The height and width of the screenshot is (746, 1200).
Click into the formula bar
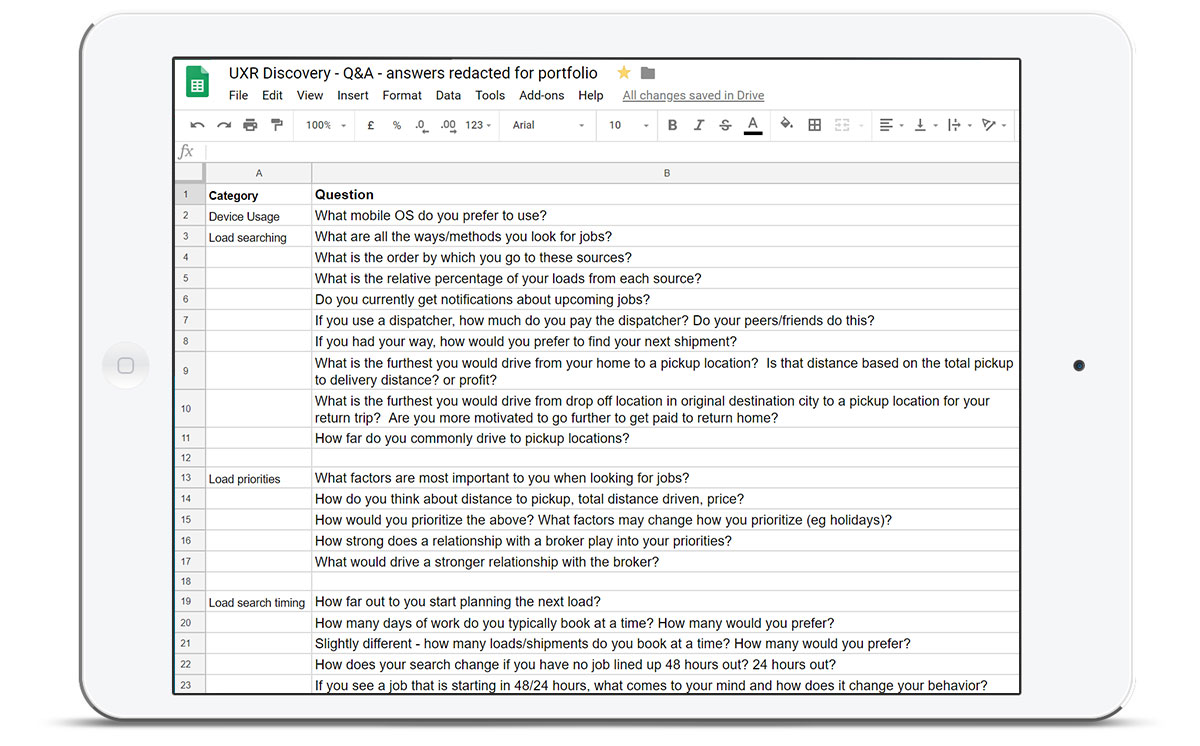[x=612, y=152]
